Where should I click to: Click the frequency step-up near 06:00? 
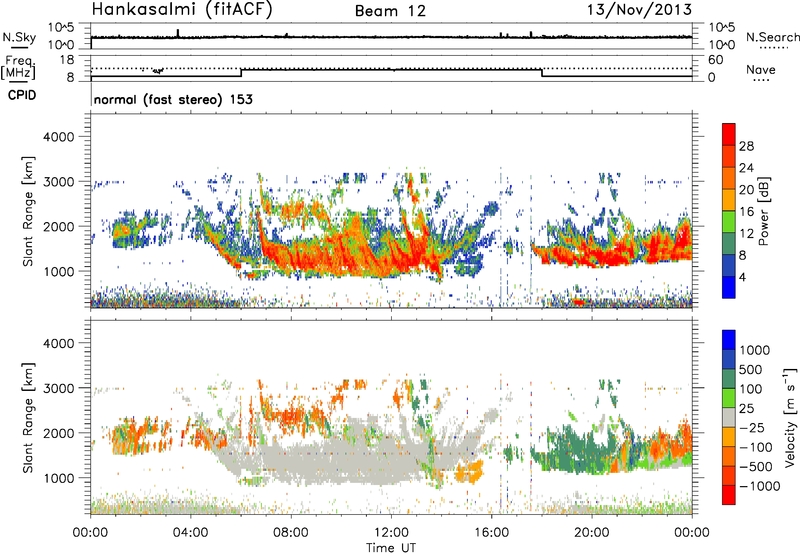point(241,72)
